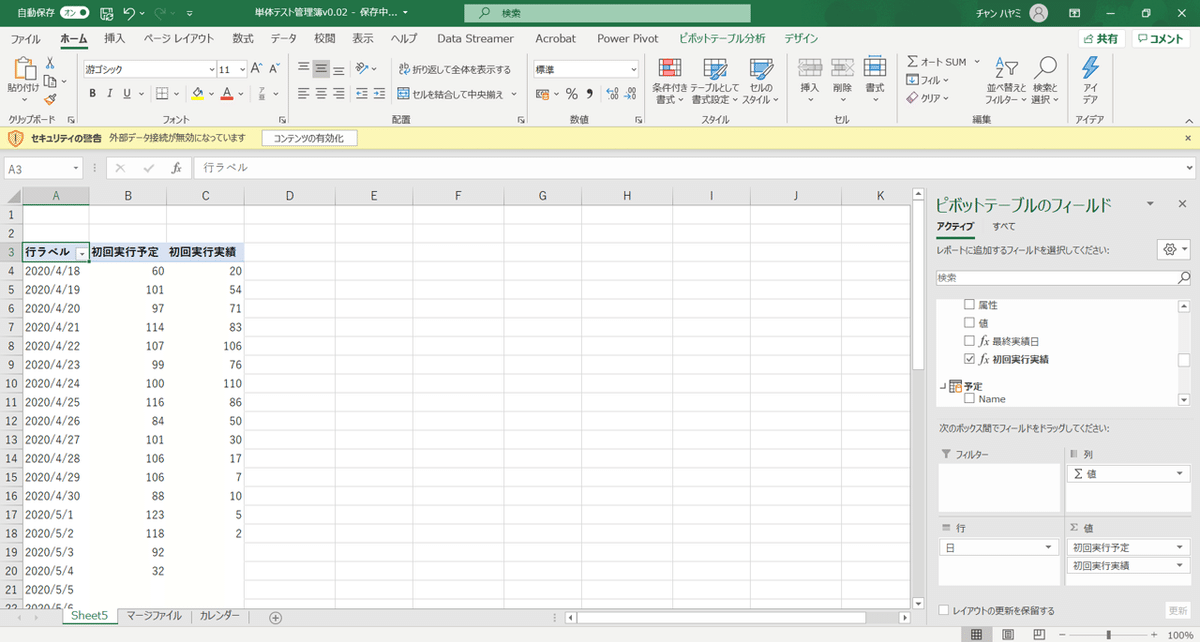Click the fill color bucket swatch

tap(197, 94)
